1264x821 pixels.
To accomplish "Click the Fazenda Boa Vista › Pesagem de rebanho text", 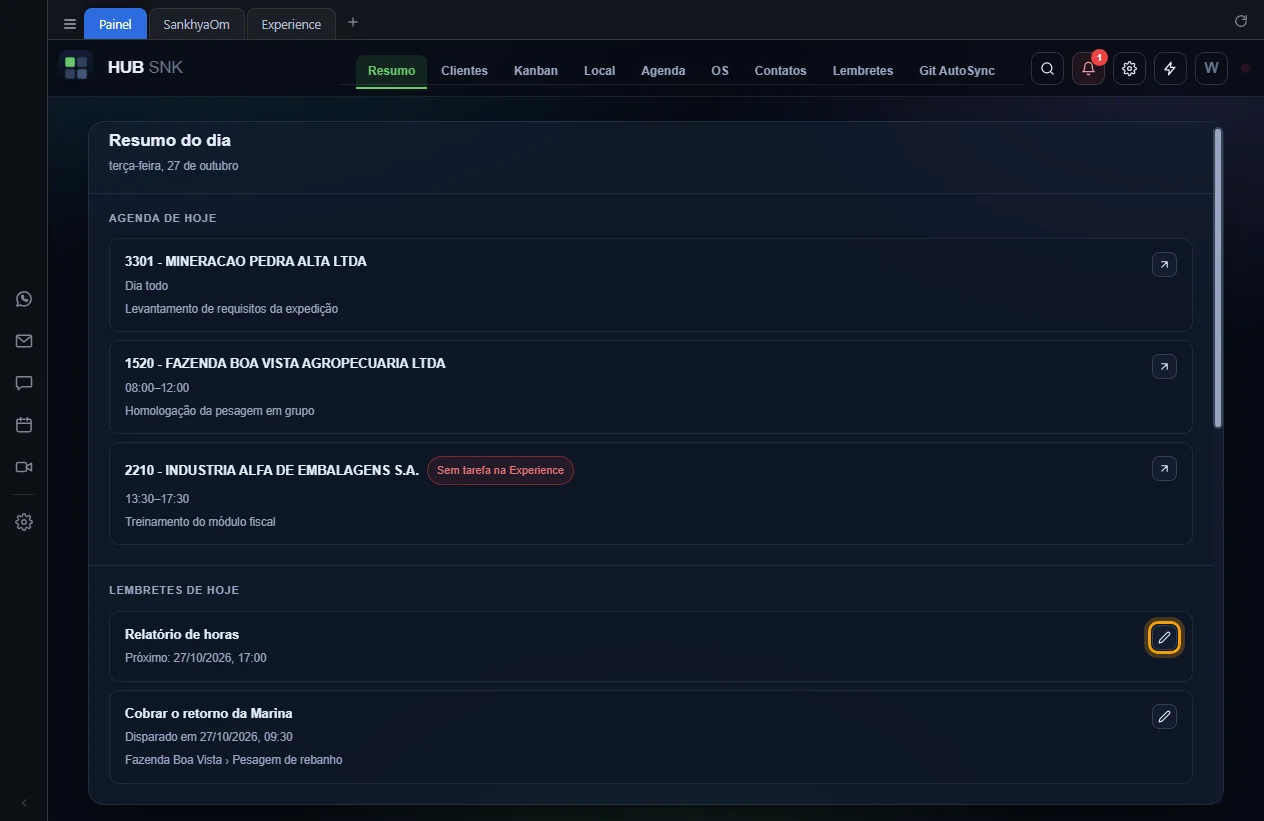I will point(234,760).
